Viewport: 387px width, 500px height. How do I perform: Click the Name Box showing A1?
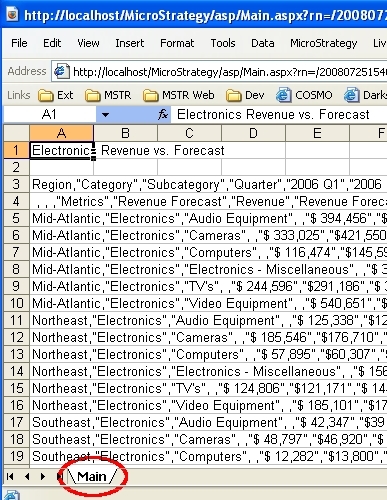49,115
